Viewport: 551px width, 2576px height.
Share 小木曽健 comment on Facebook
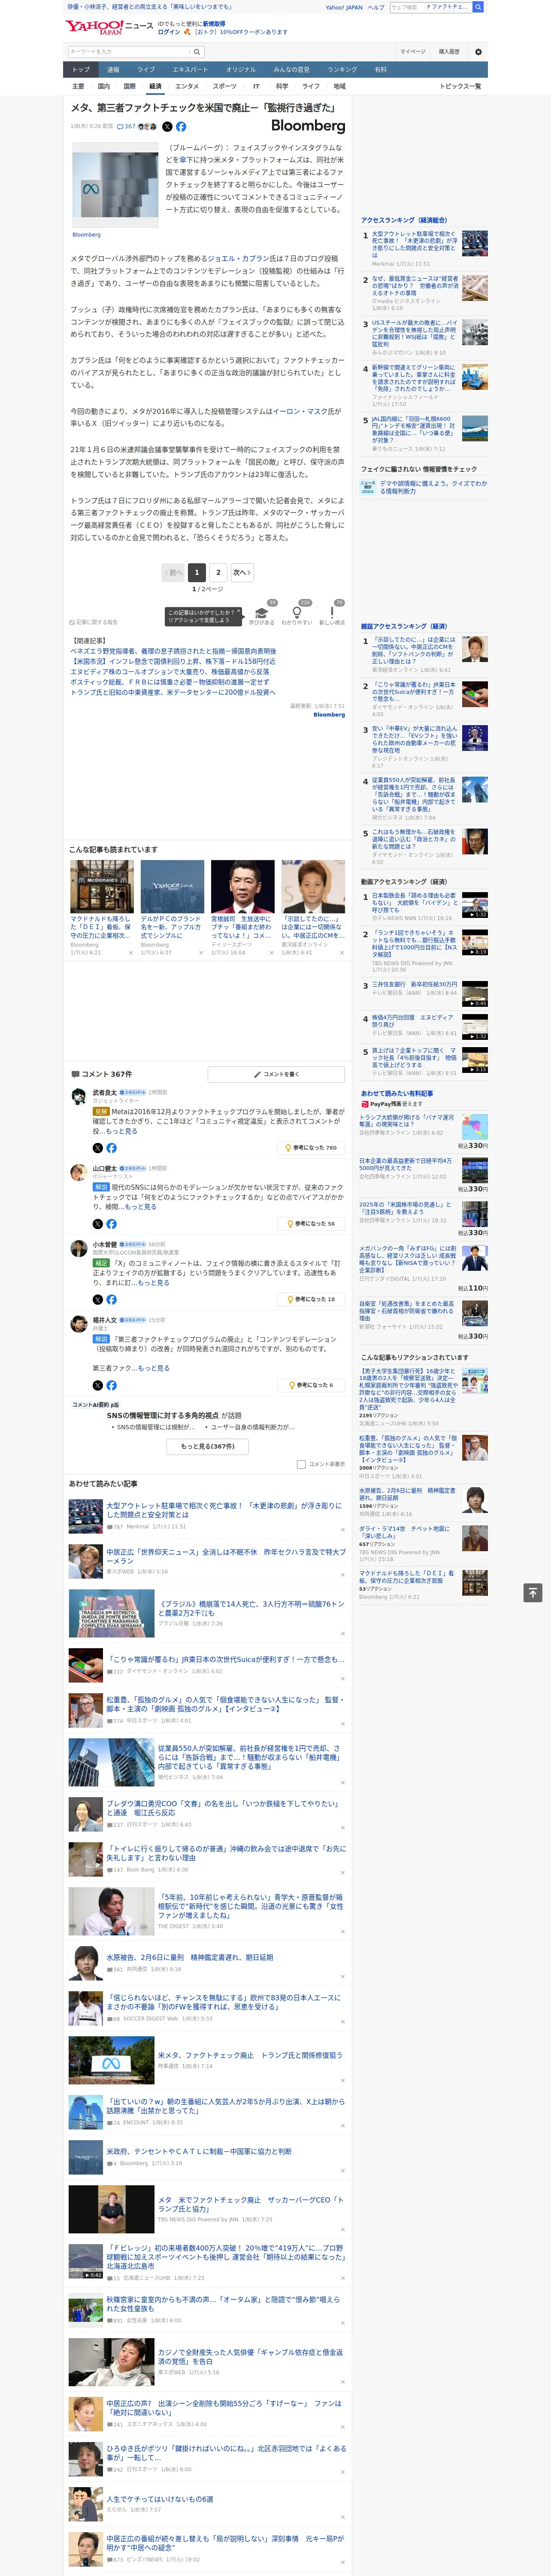pyautogui.click(x=111, y=1300)
